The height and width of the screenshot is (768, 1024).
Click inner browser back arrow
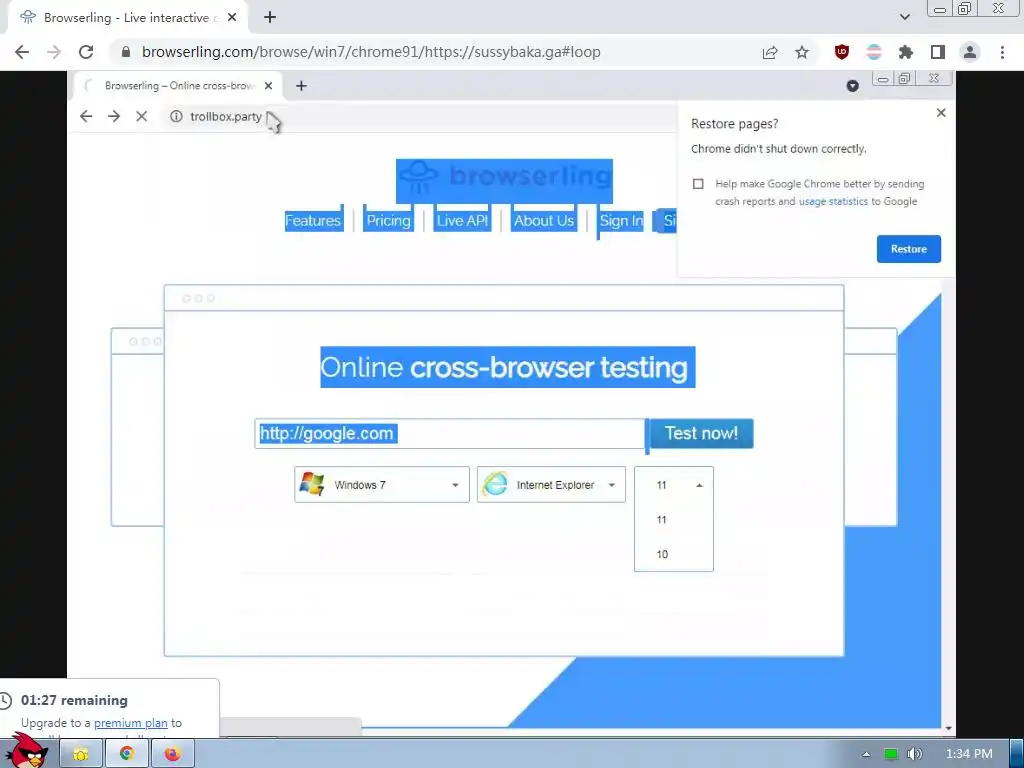[86, 116]
